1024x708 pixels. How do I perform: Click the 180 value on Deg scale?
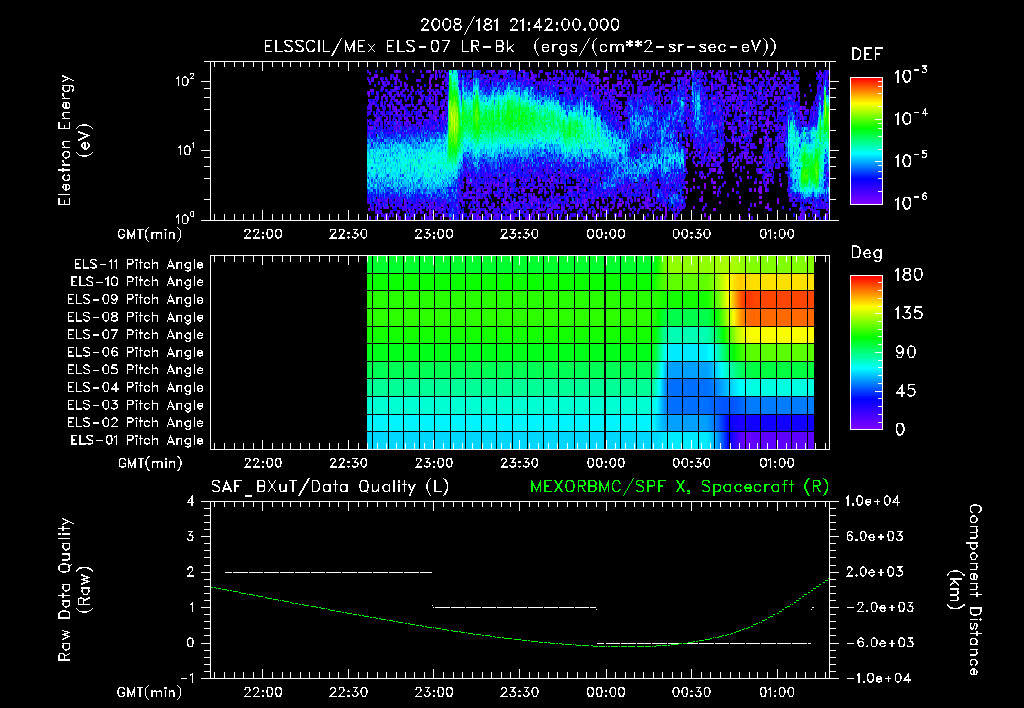pos(908,275)
